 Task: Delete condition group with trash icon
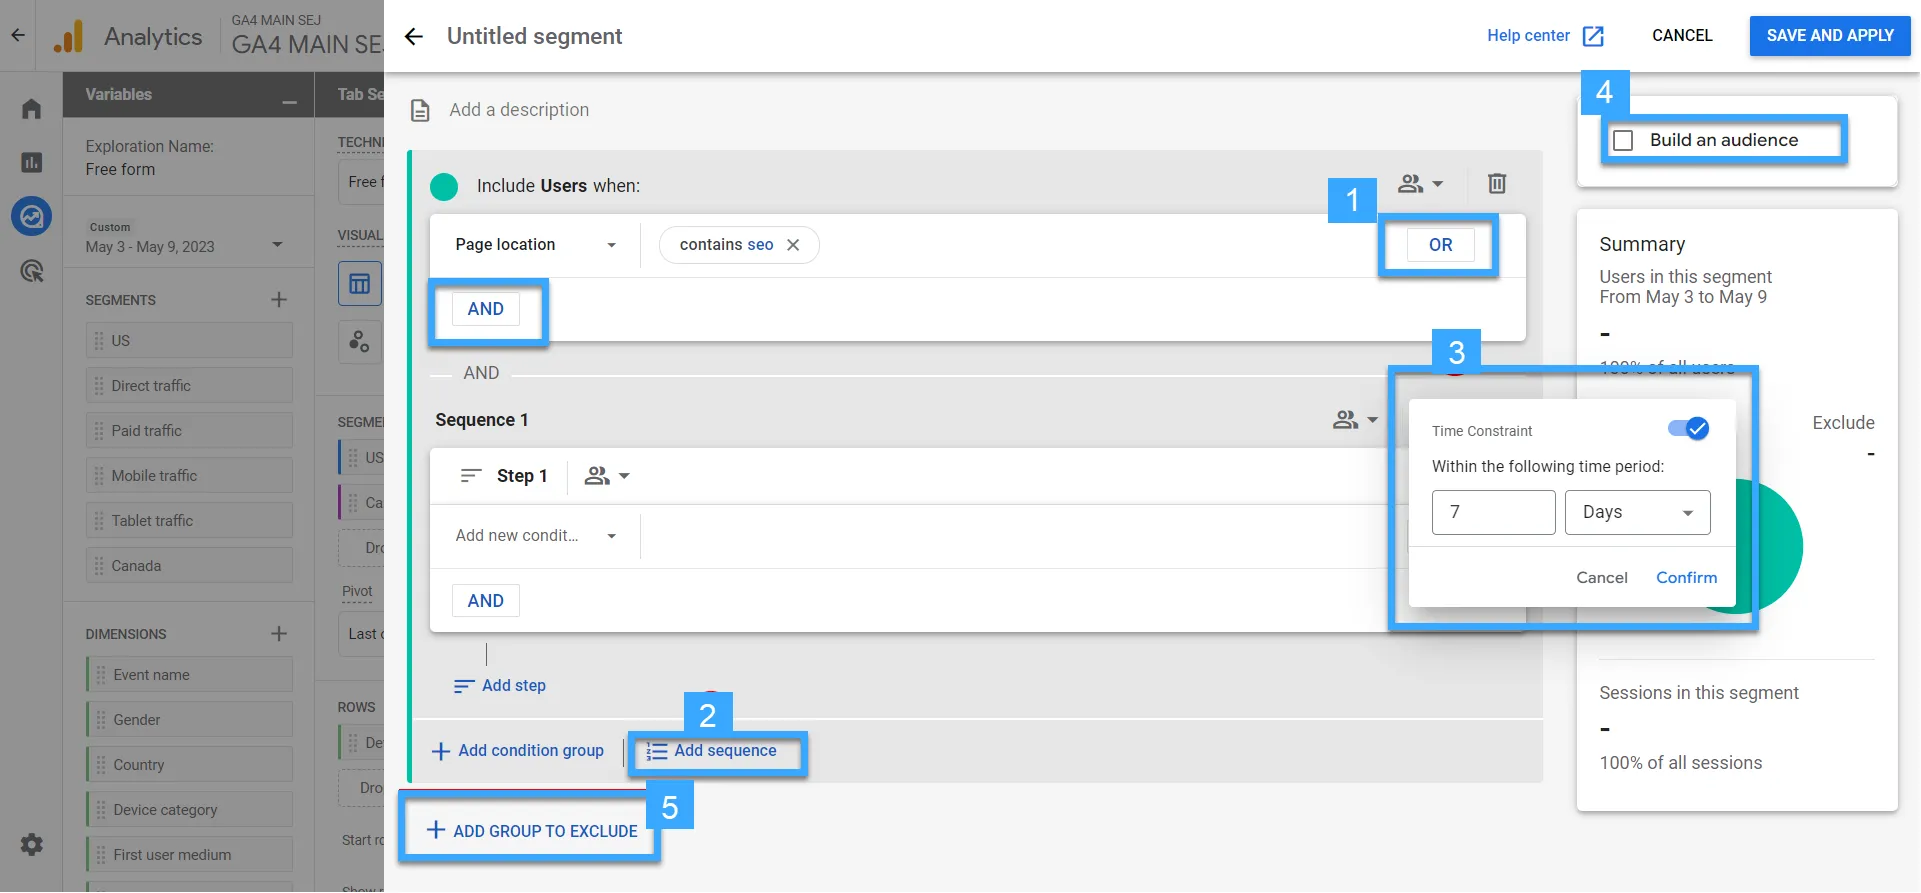pos(1496,184)
